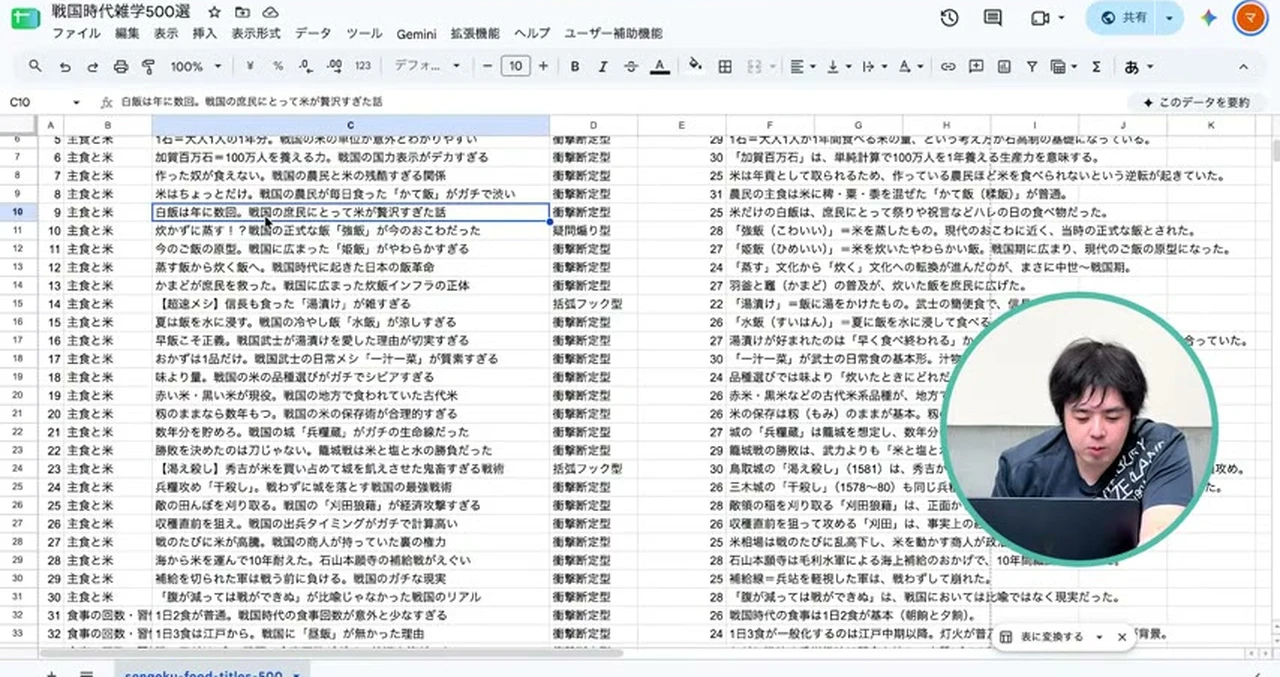
Task: Select cell 【渇え殺し】秀吉が米を買い占めて城を飢えさせた鬼畜すぎる戦術
Action: tap(350, 468)
